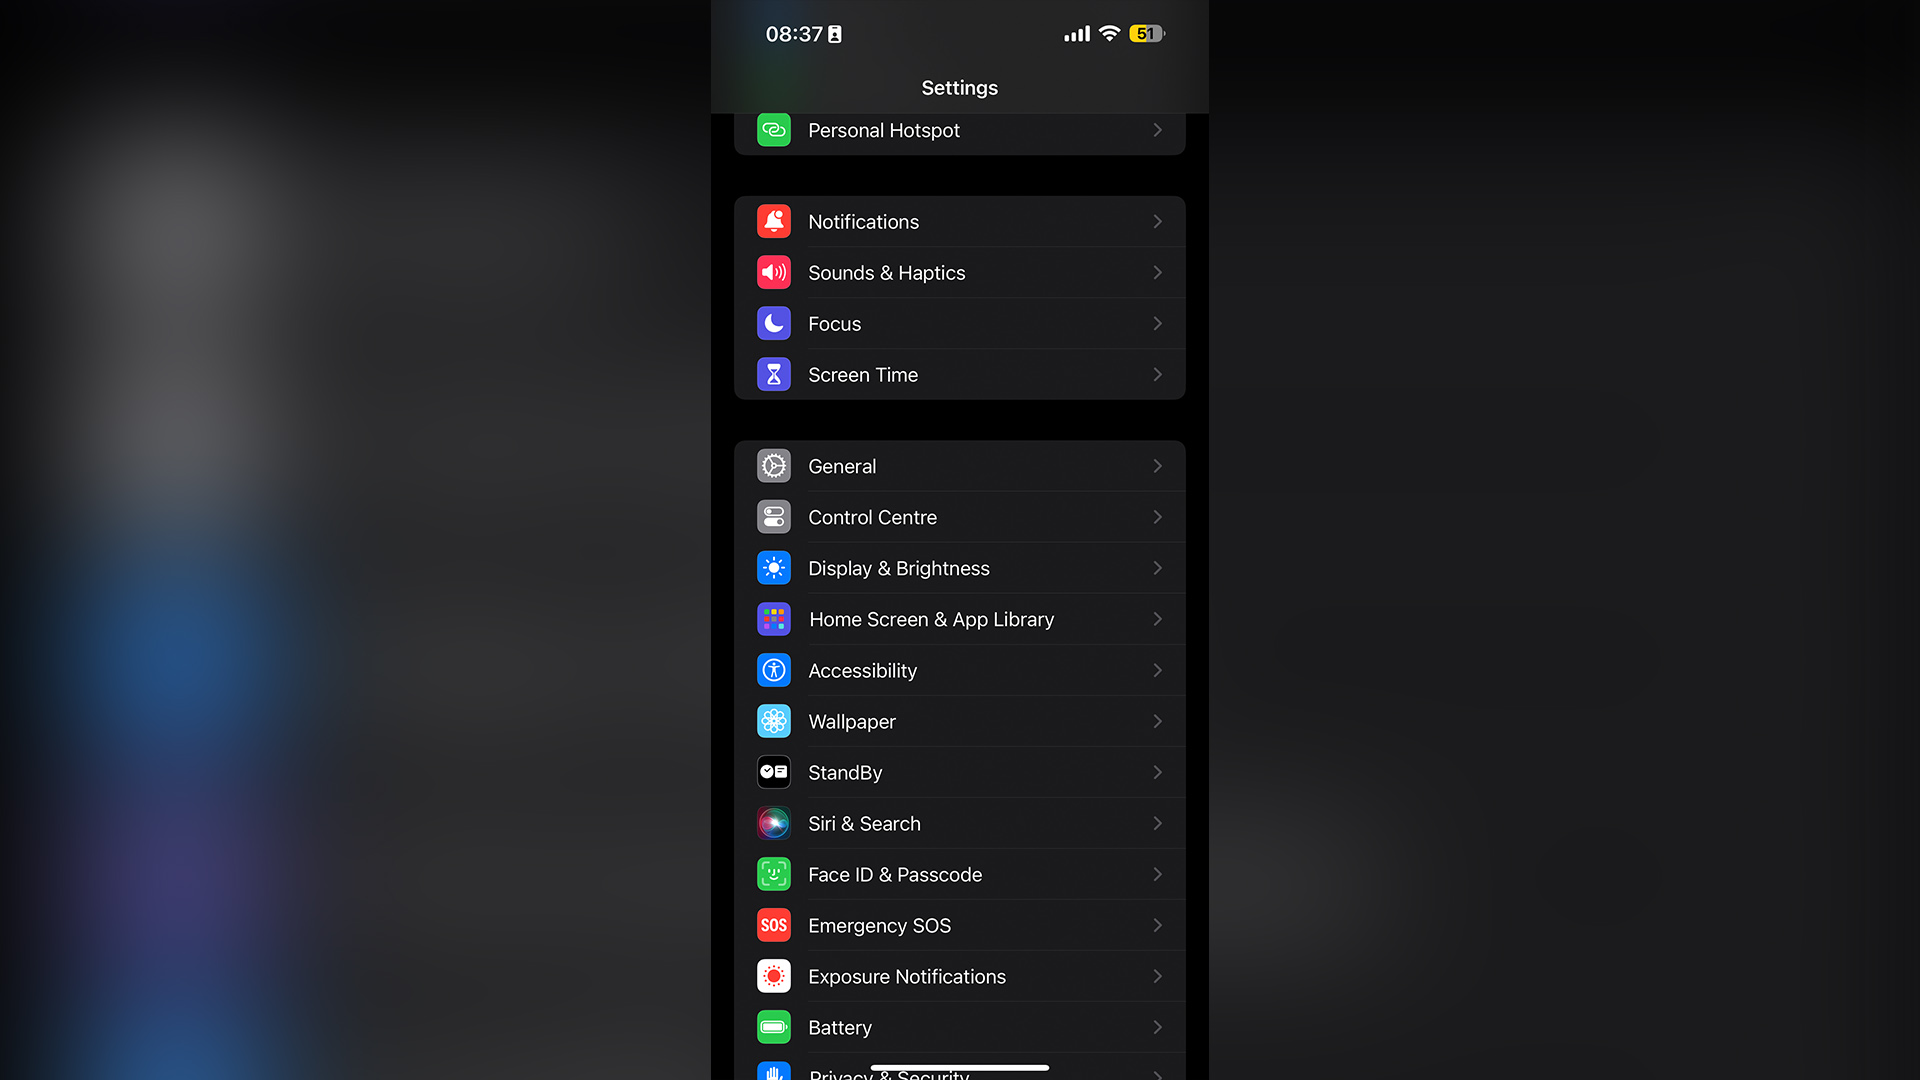Open Home Screen & App Library

pos(959,618)
